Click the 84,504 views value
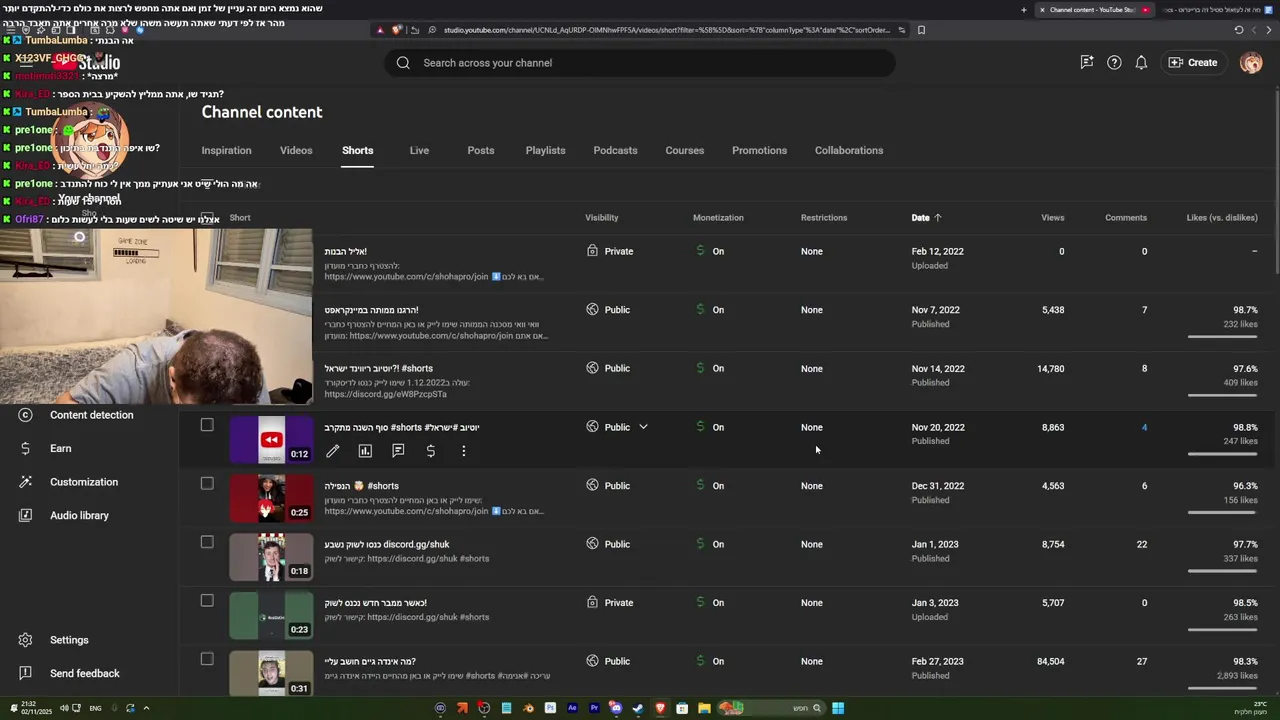1280x720 pixels. [x=1050, y=661]
